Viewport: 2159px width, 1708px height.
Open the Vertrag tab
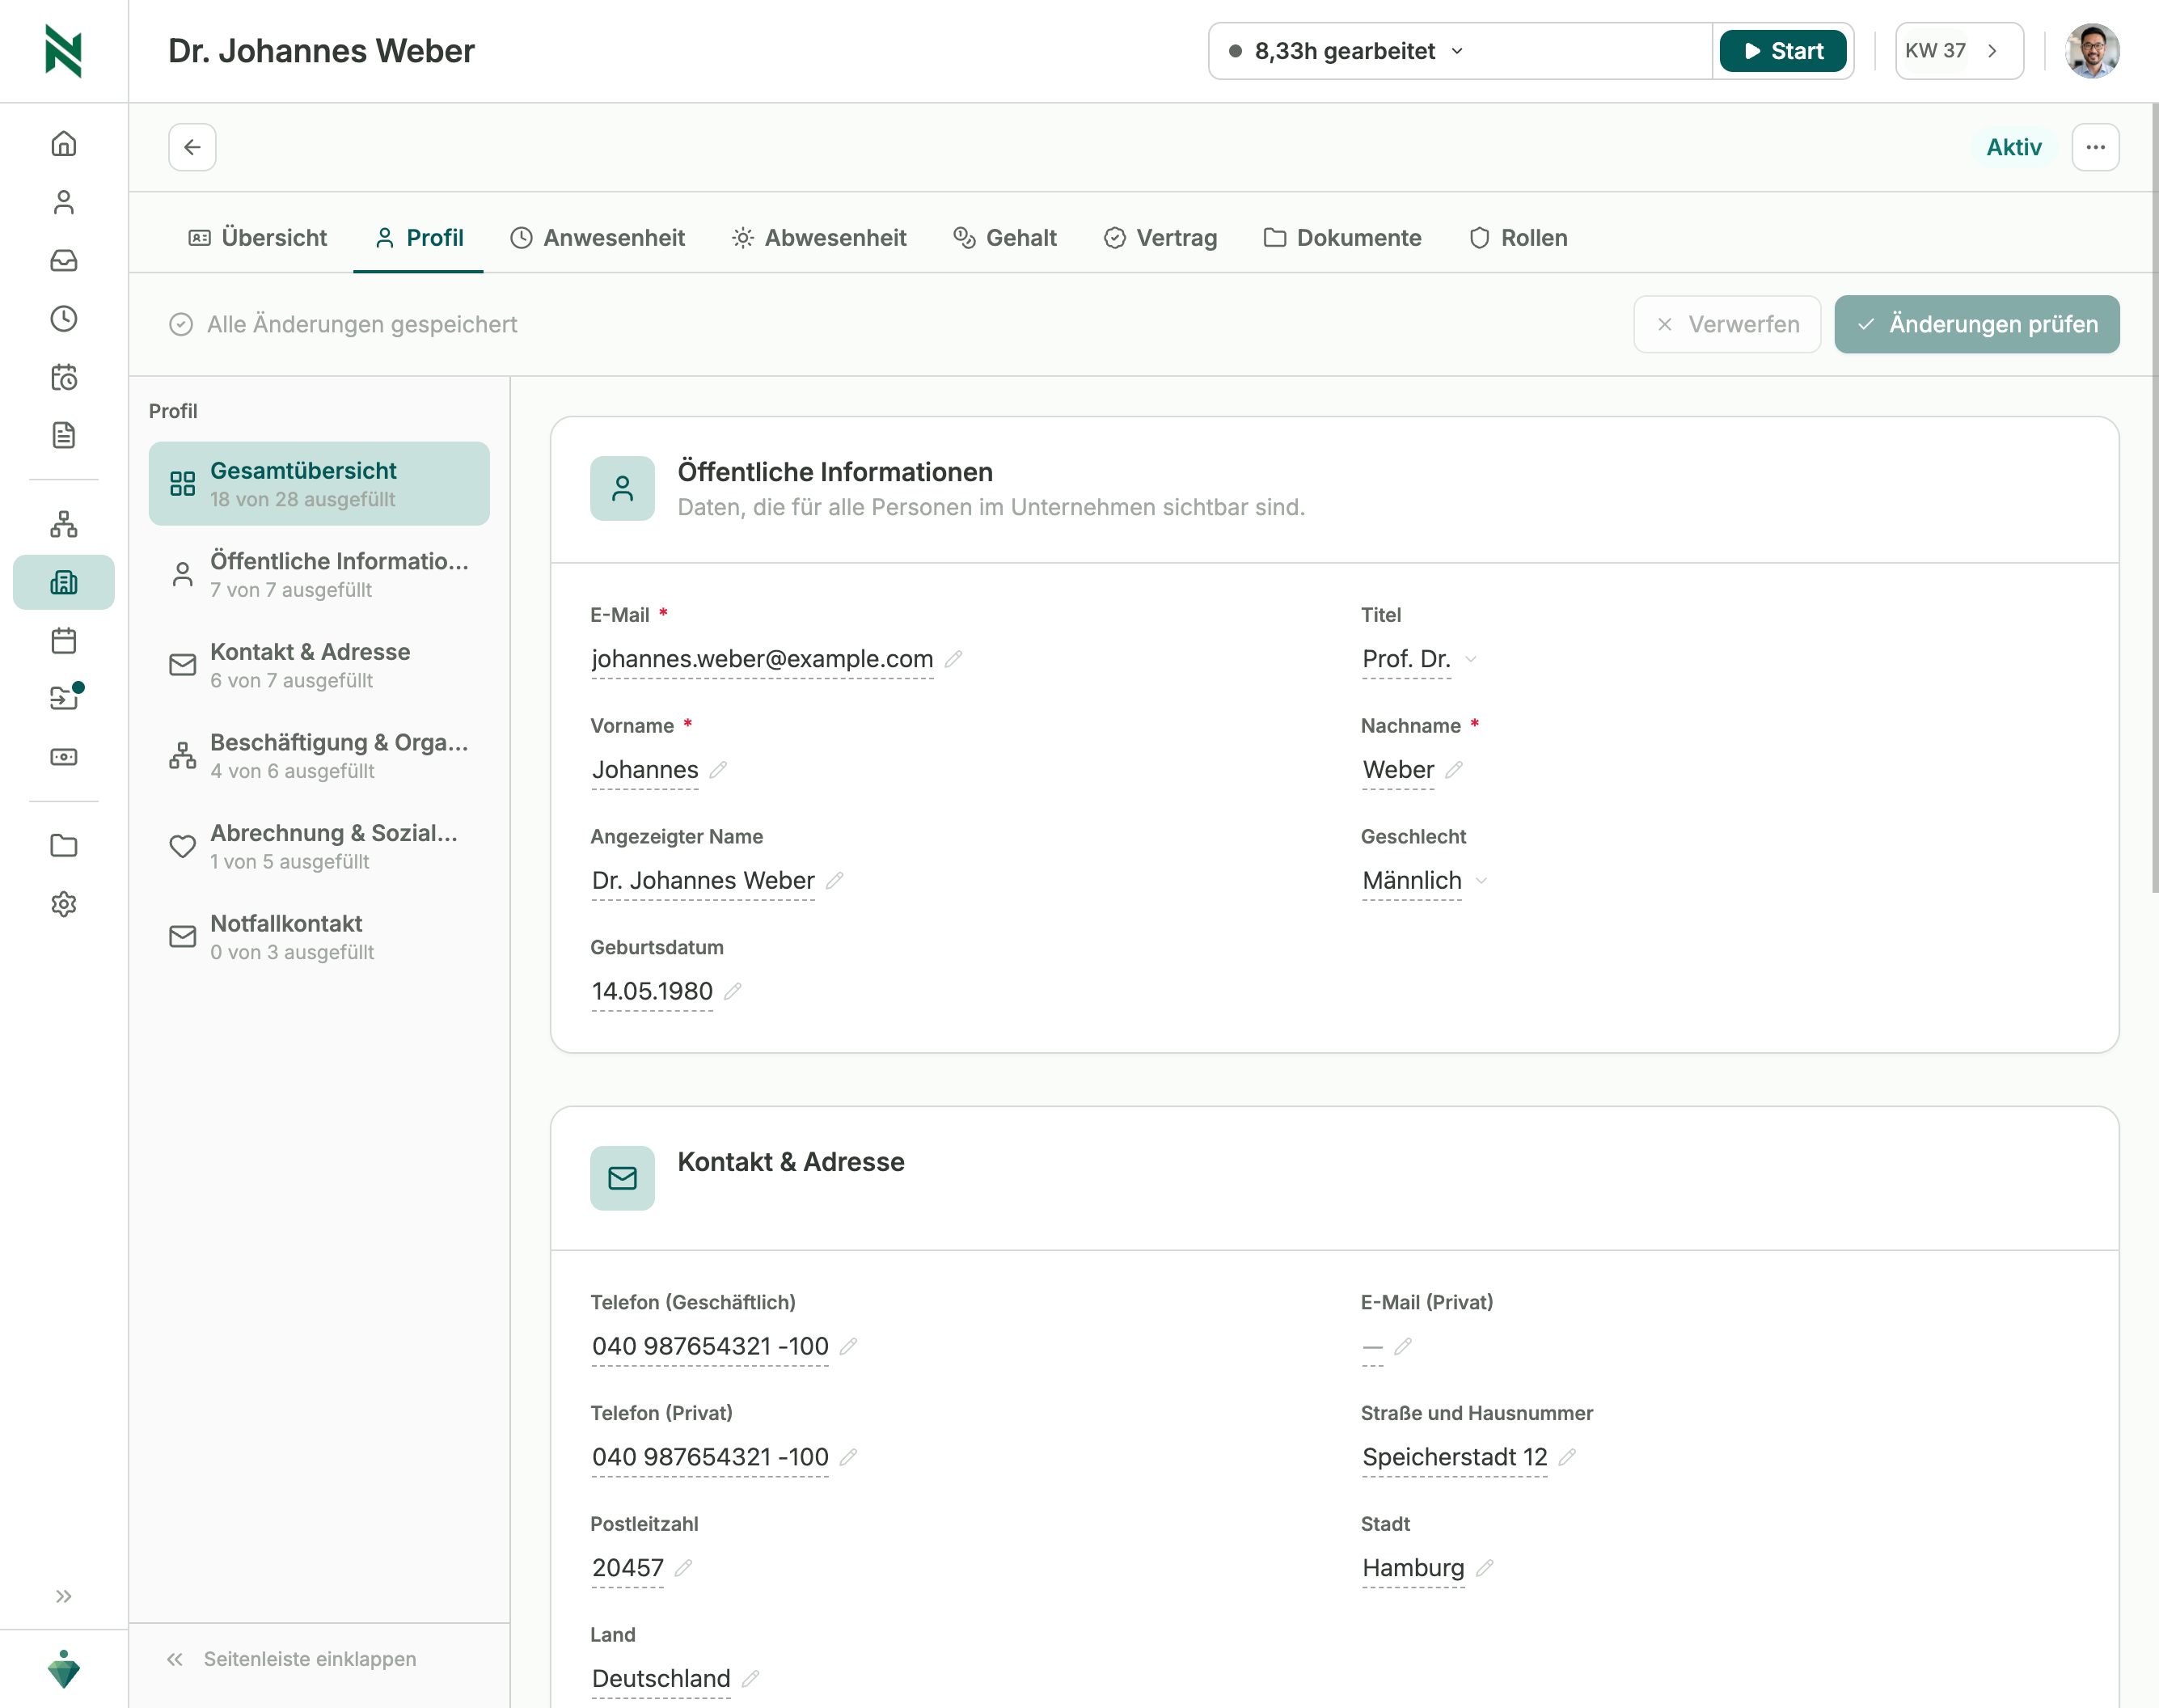pyautogui.click(x=1161, y=238)
